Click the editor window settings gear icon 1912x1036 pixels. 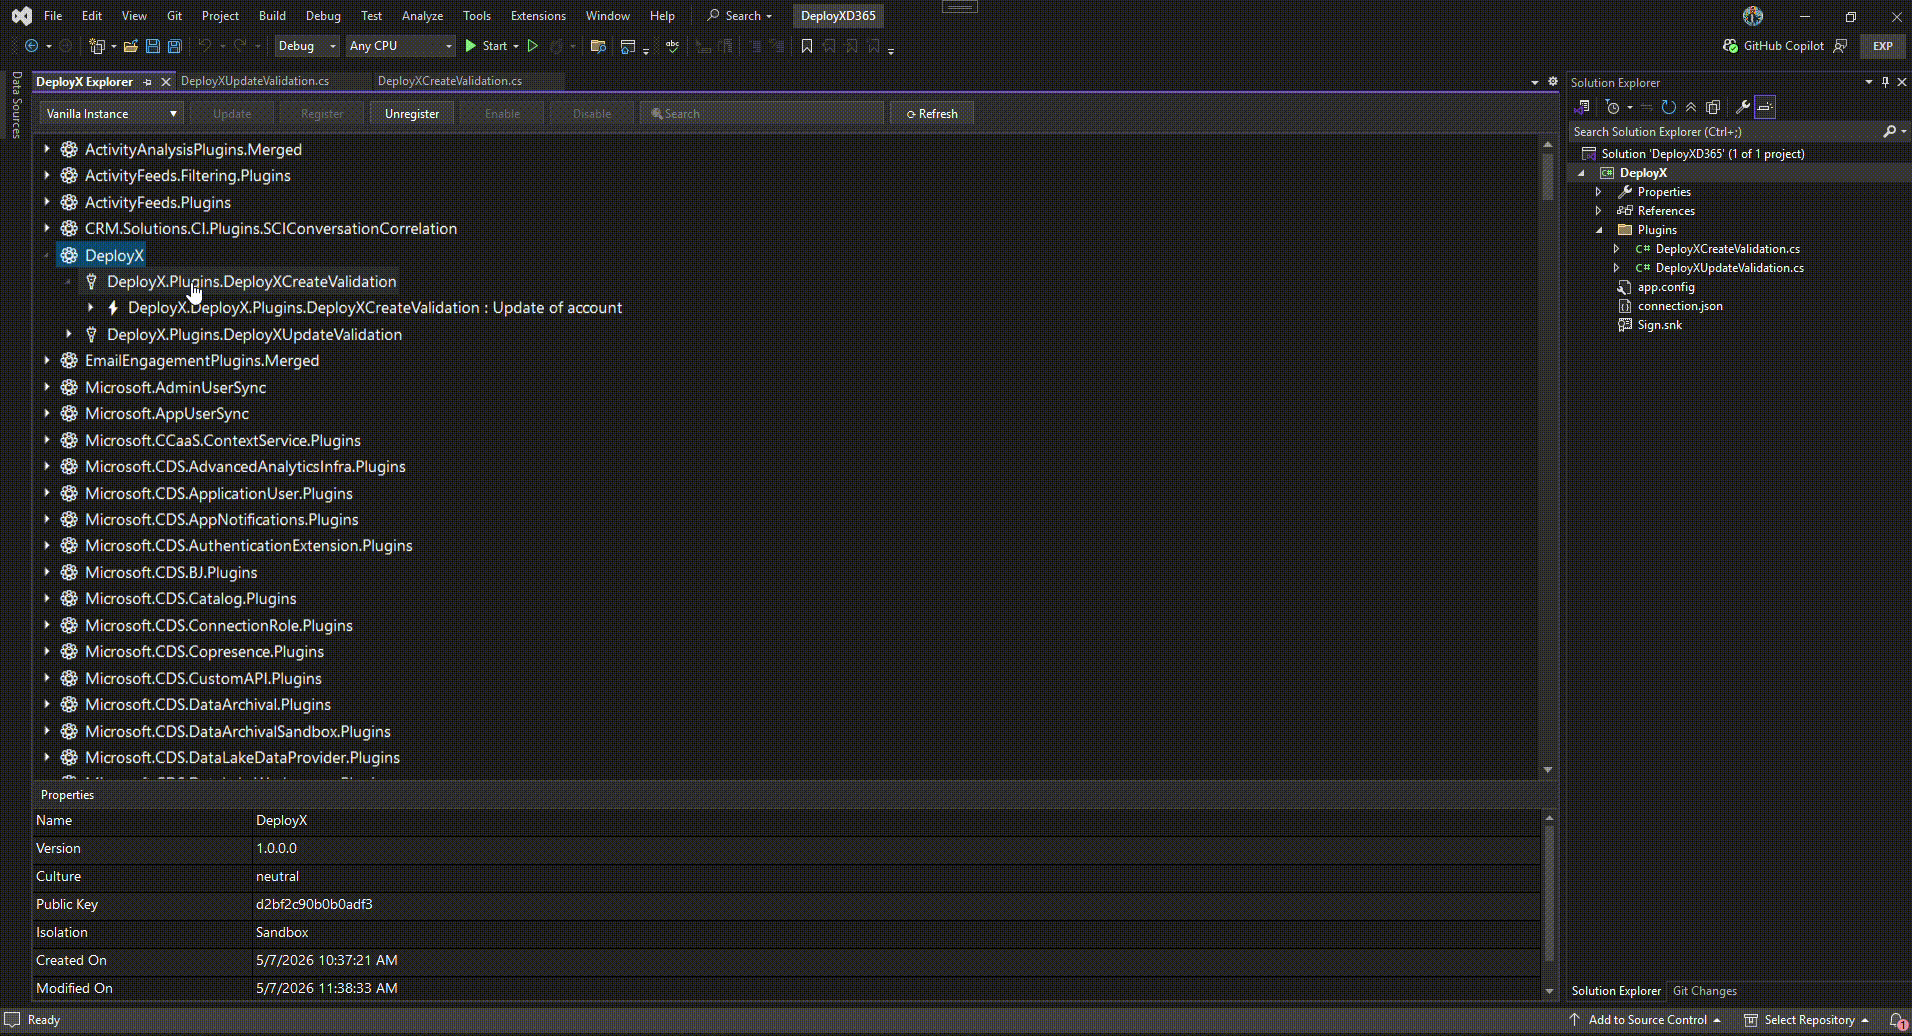click(x=1553, y=81)
